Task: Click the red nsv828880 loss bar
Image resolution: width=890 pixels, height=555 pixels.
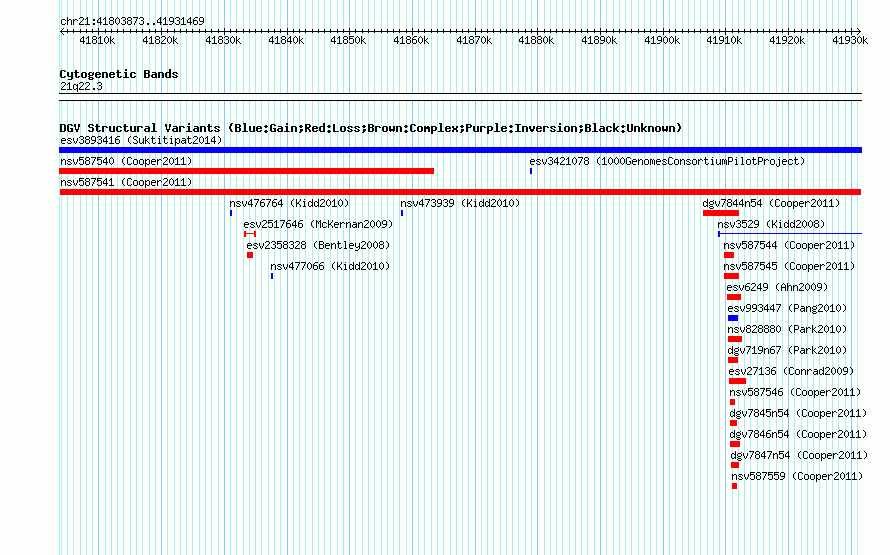Action: 735,339
